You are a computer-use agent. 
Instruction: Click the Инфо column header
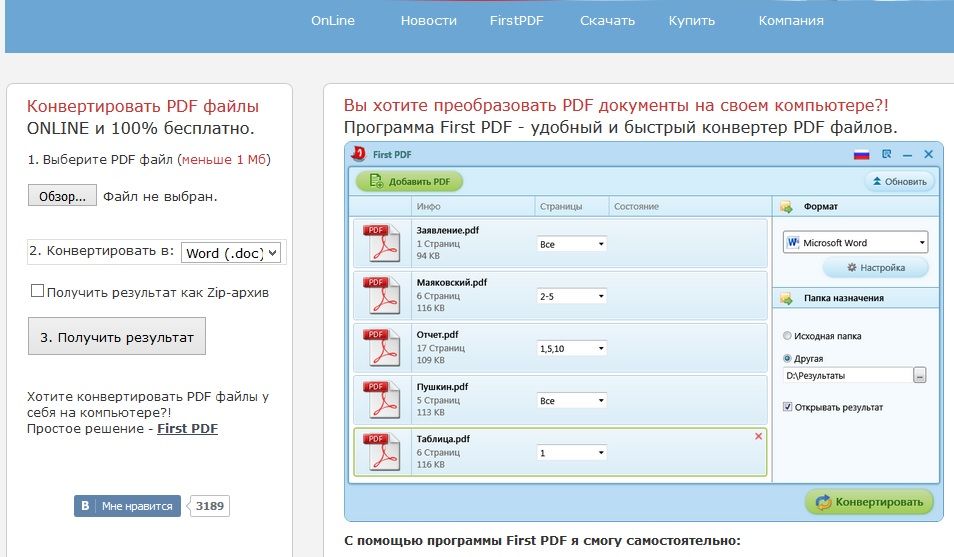pos(428,206)
